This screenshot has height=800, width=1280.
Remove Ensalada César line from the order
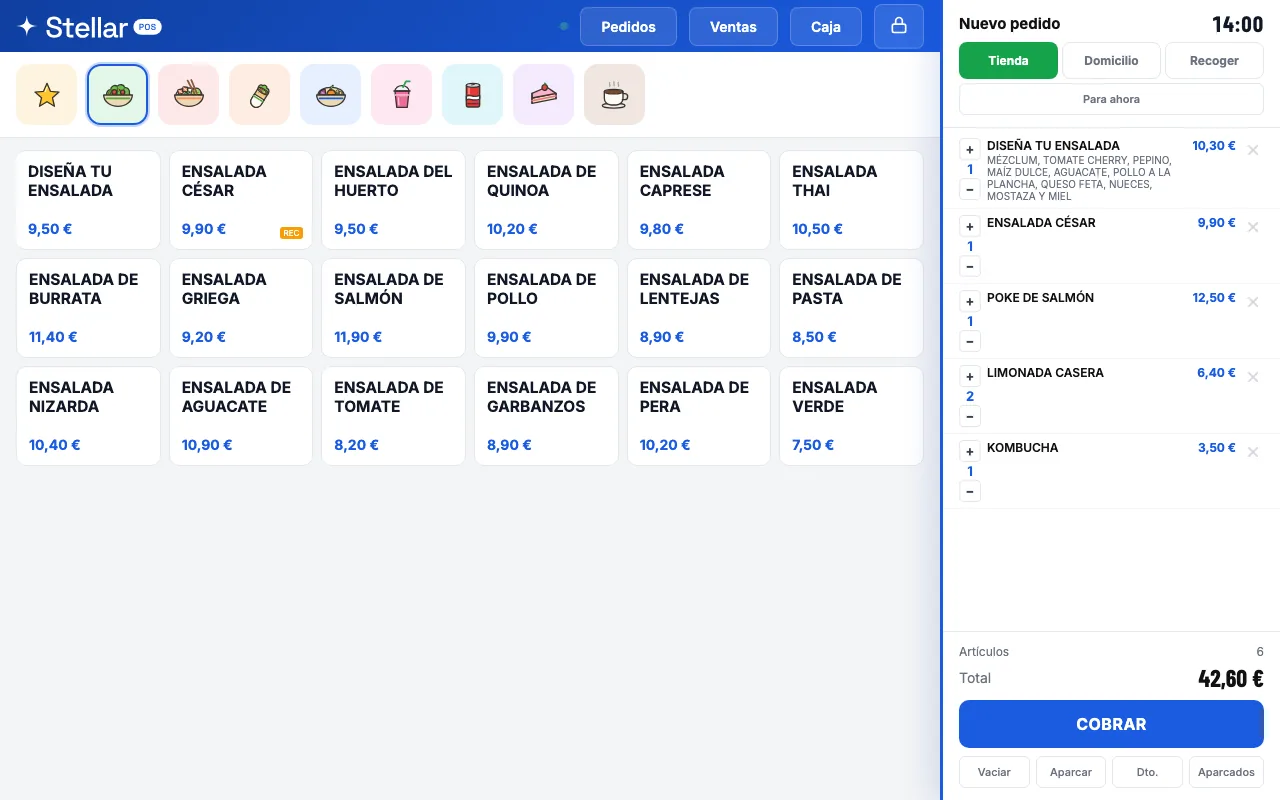tap(1253, 227)
